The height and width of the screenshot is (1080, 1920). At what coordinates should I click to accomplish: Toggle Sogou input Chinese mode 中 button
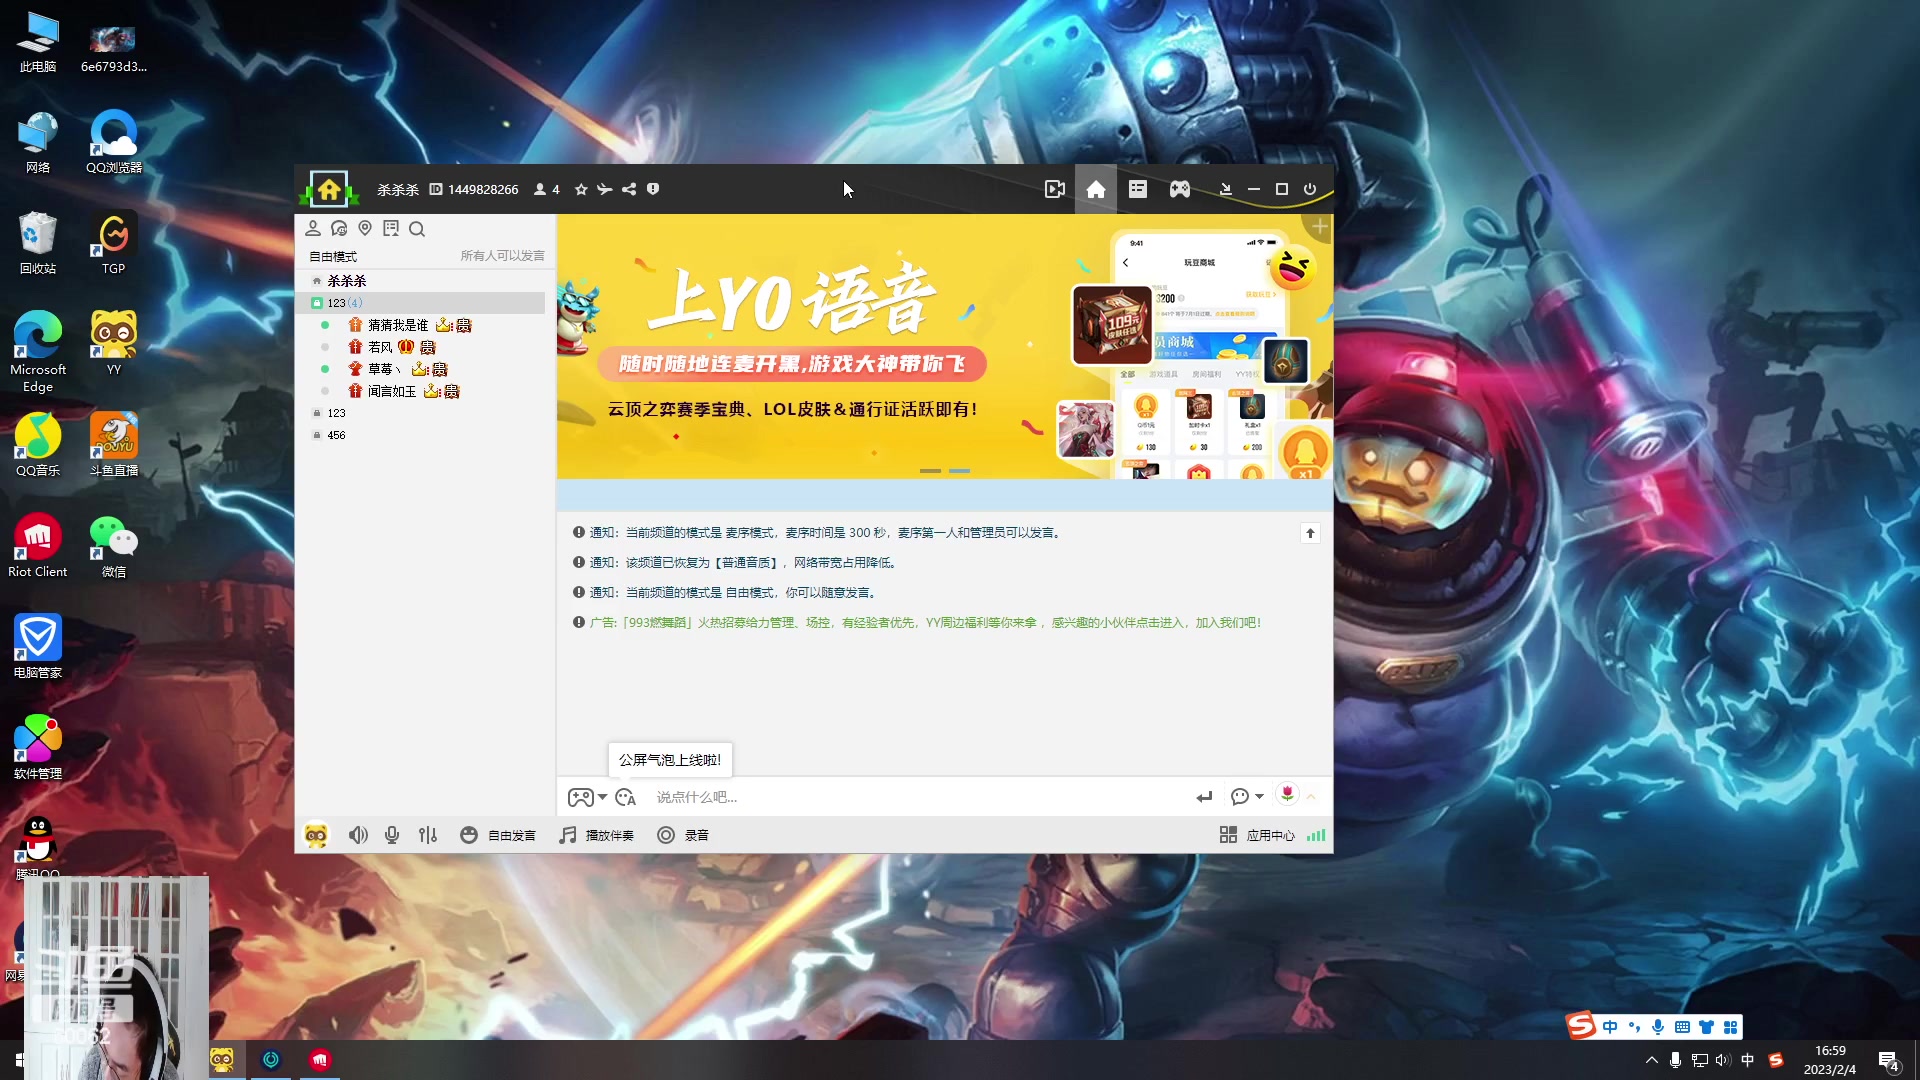pos(1610,1027)
